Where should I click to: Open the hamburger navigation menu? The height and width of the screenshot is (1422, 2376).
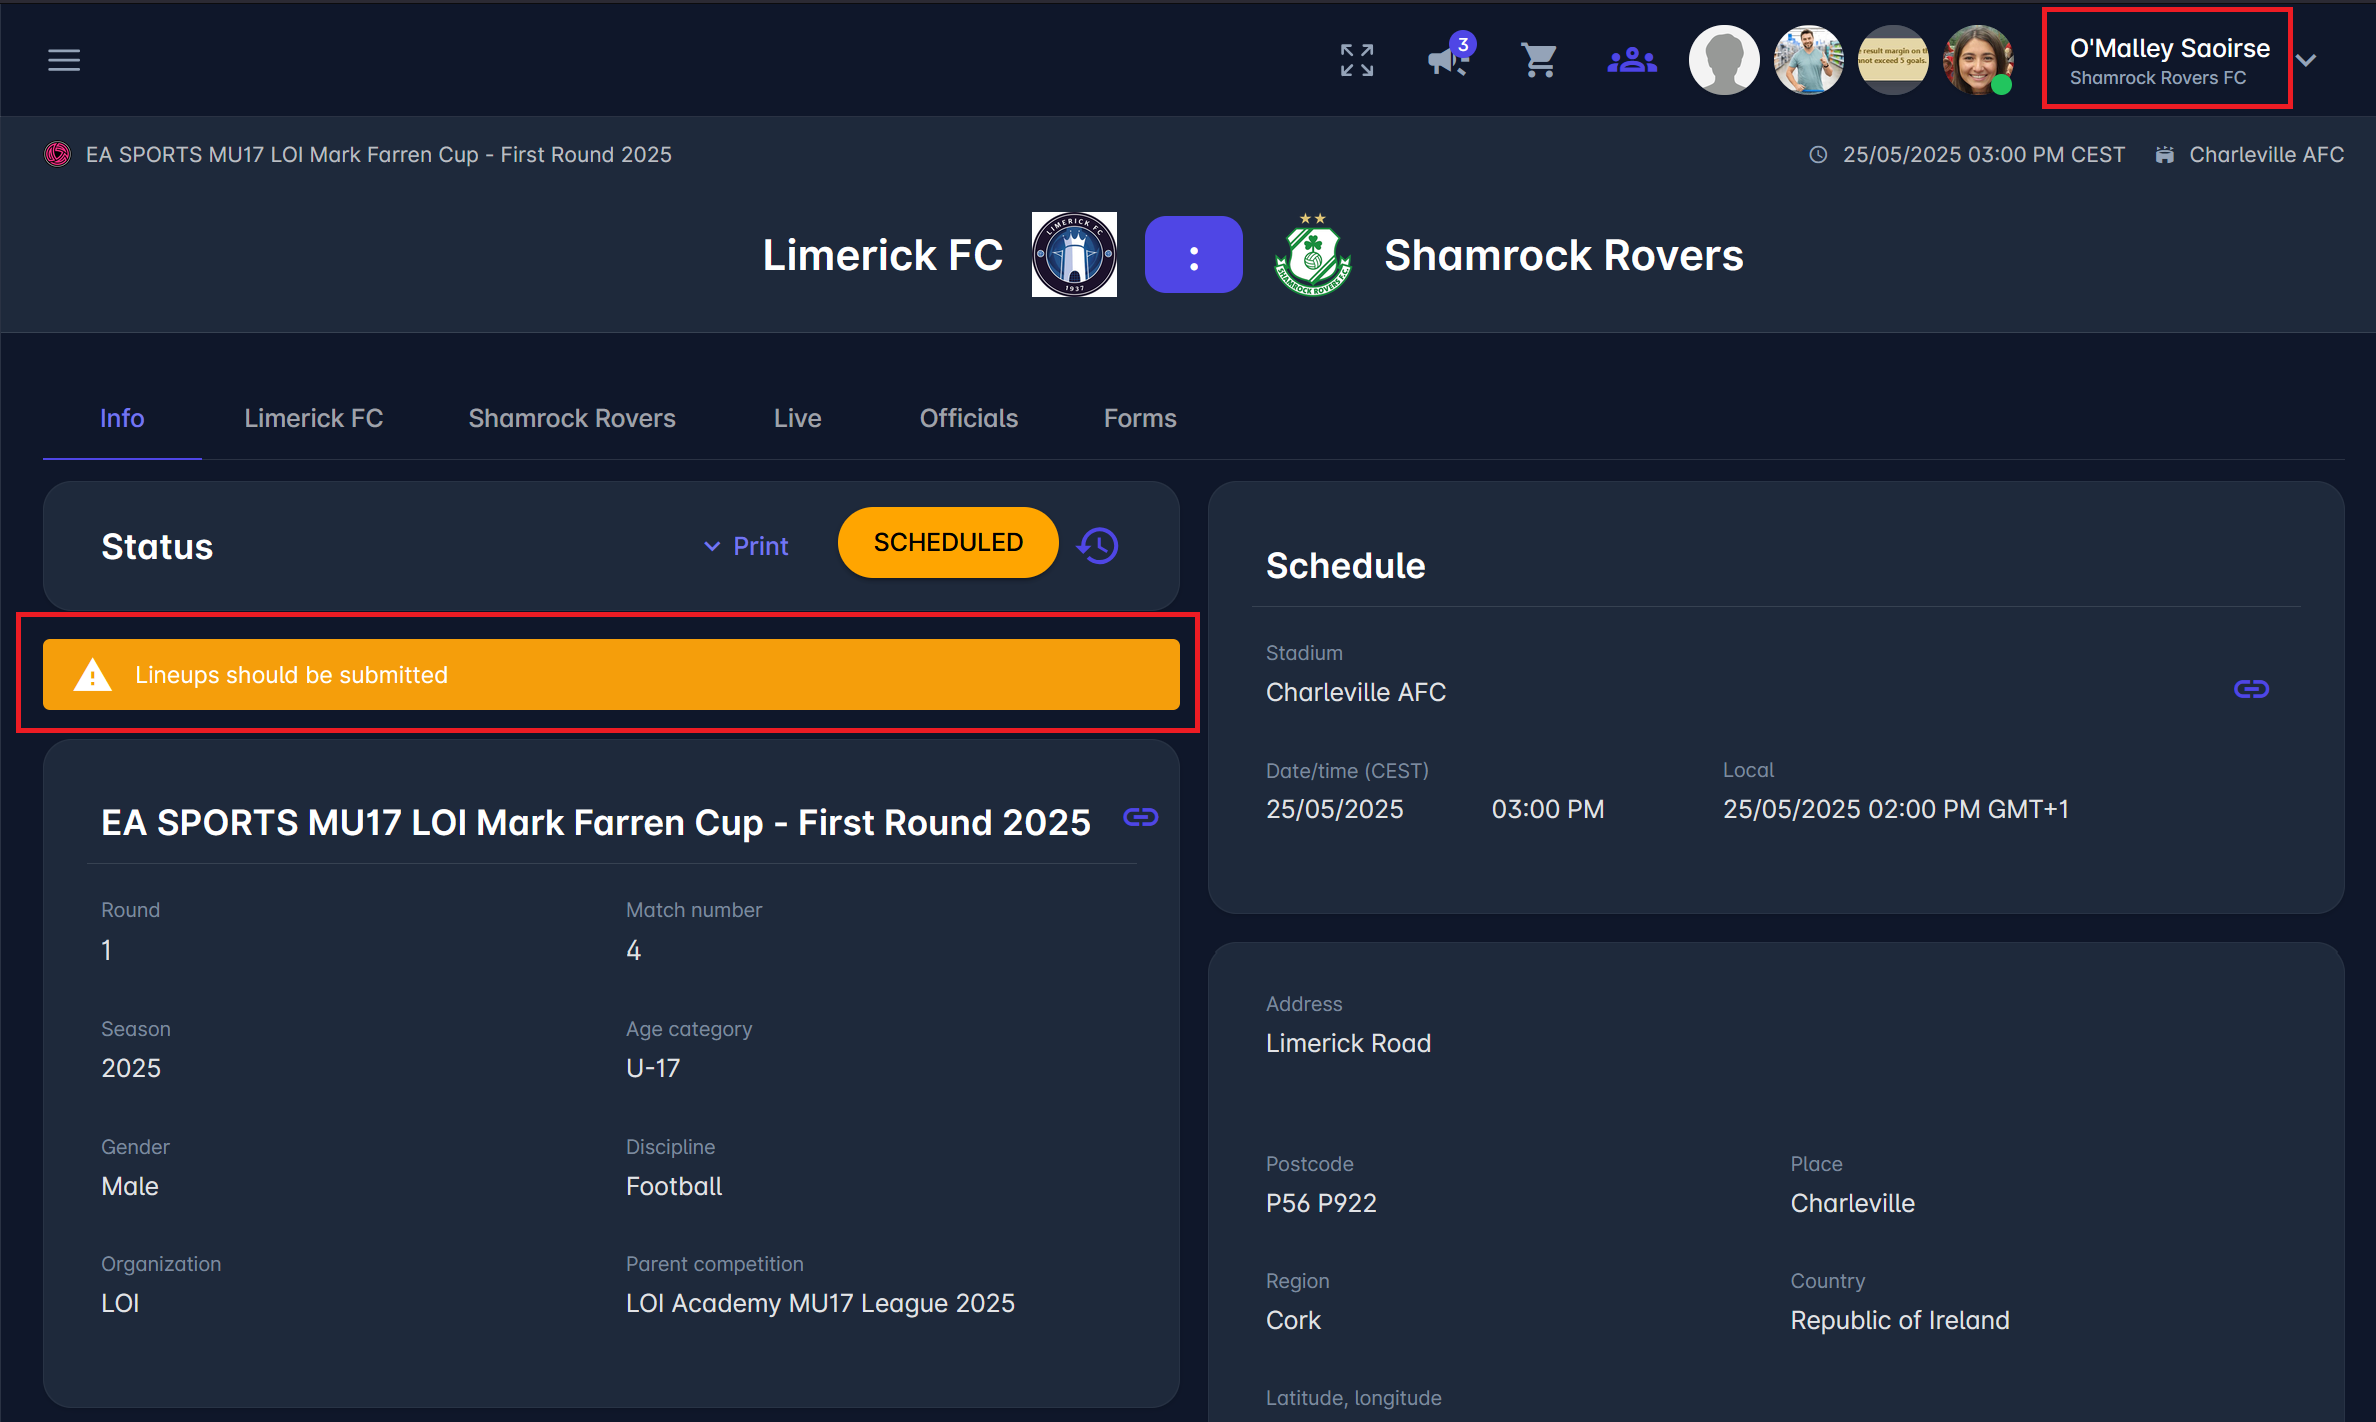click(x=64, y=60)
